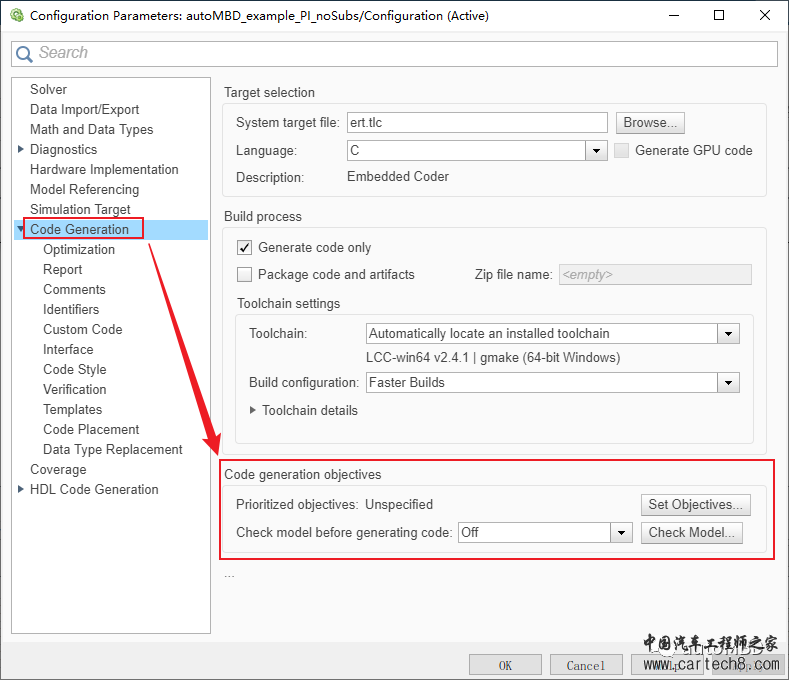Open the Comments subpane
The height and width of the screenshot is (680, 789).
point(74,289)
